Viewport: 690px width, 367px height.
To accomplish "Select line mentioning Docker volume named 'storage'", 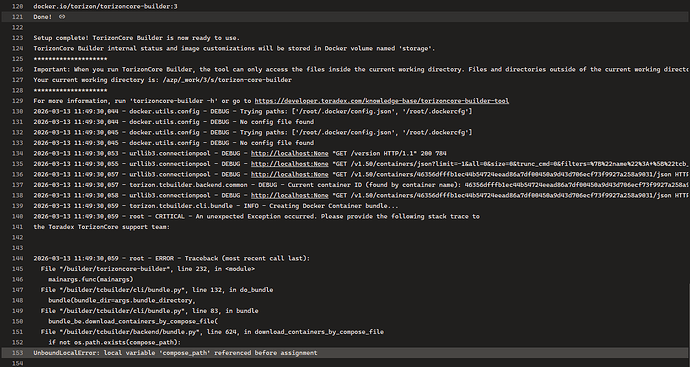I will pyautogui.click(x=234, y=48).
